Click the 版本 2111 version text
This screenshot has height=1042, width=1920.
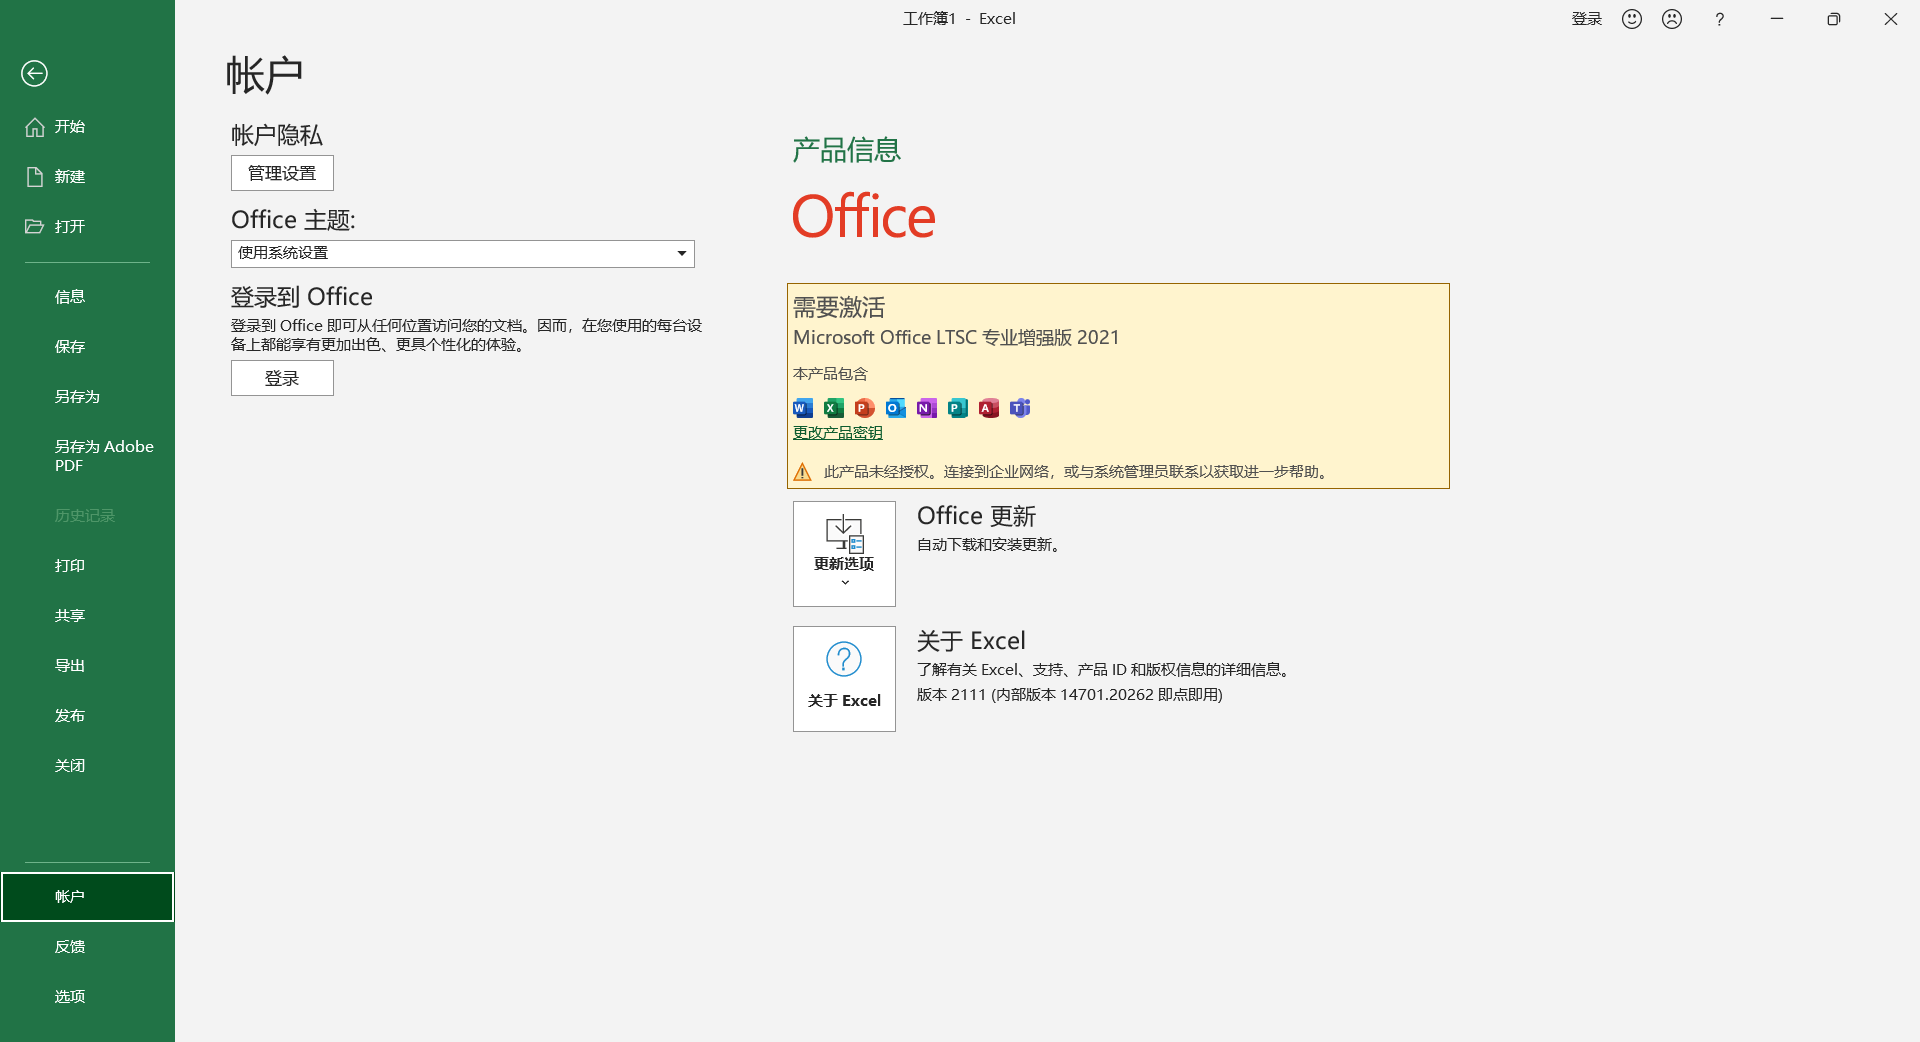coord(1070,695)
